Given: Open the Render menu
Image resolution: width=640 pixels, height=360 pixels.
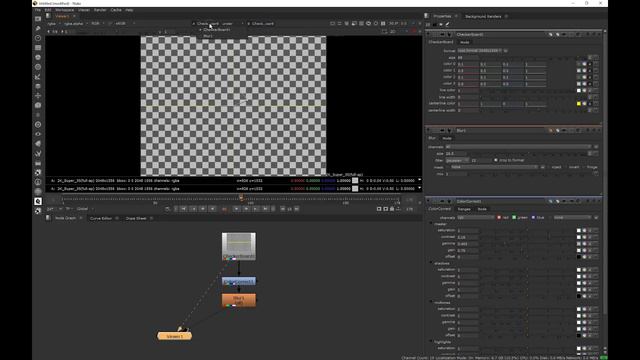Looking at the screenshot, I should click(x=100, y=10).
